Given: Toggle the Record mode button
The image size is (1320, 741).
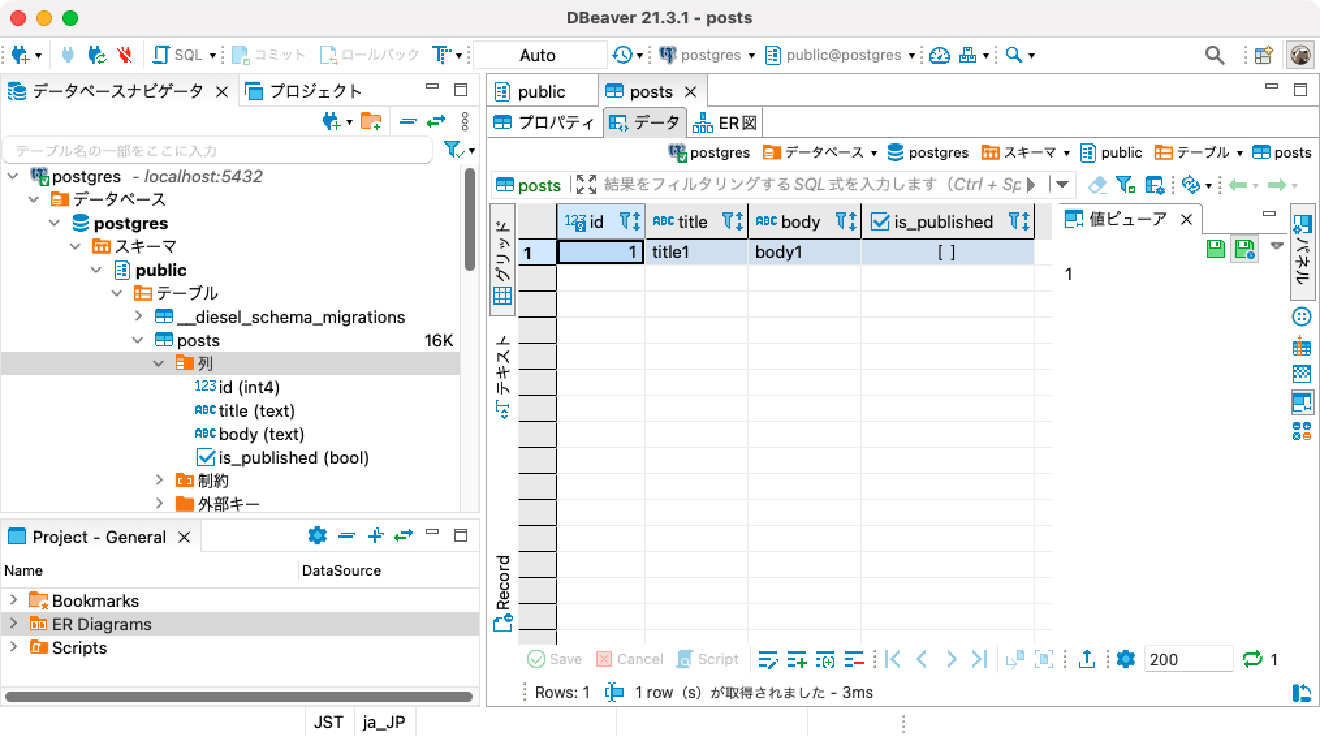Looking at the screenshot, I should coord(503,593).
